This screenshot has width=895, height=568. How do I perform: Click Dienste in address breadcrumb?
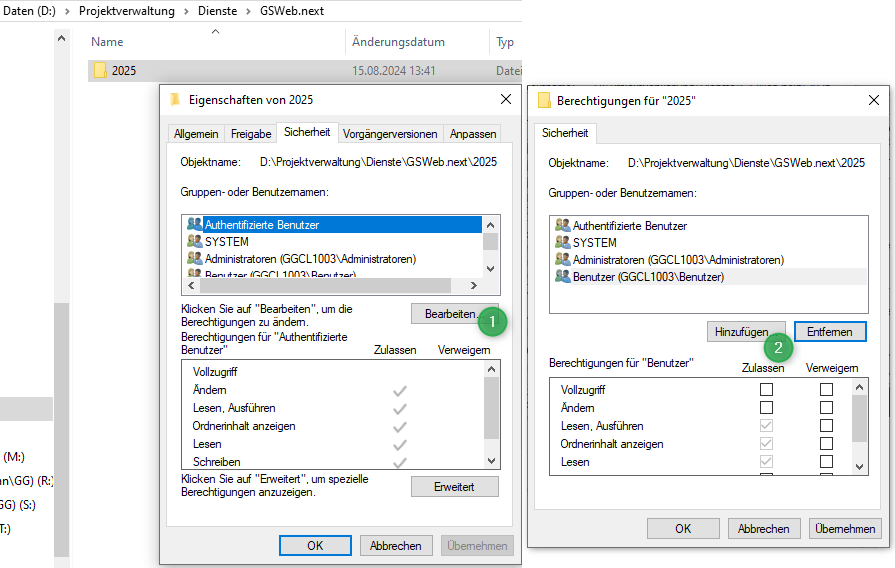217,11
